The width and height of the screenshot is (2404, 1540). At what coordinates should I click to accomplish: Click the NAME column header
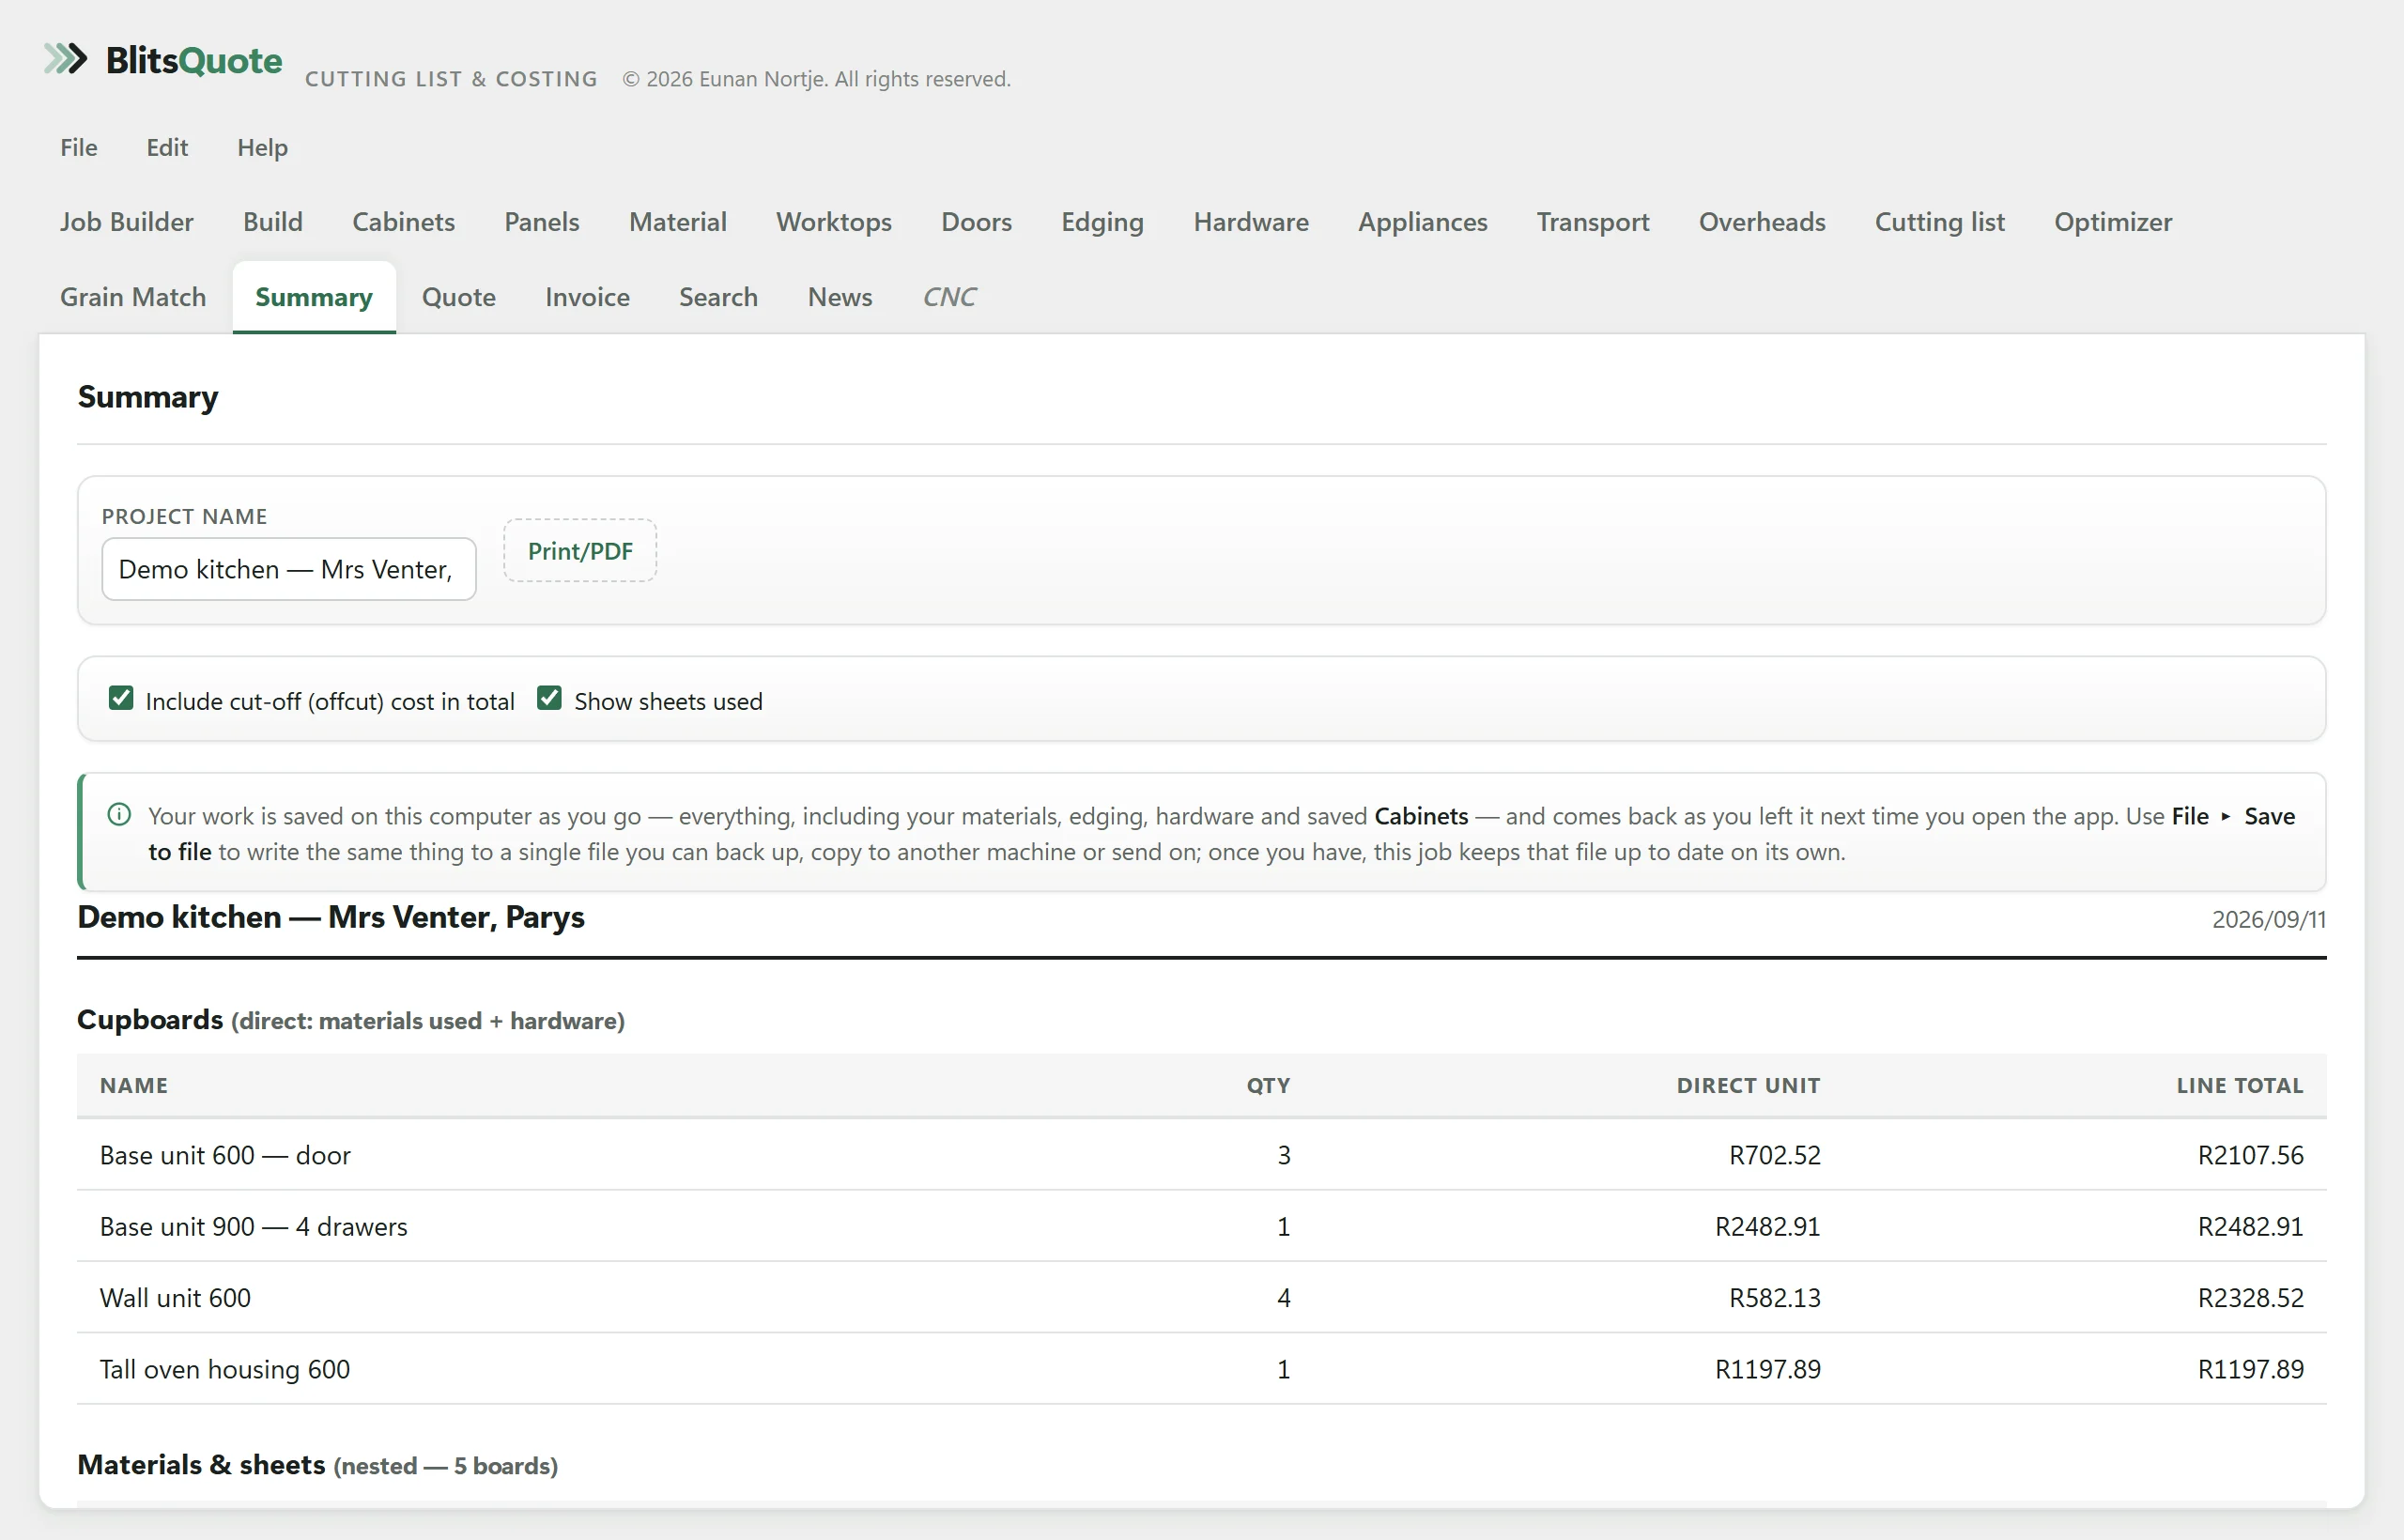[134, 1085]
